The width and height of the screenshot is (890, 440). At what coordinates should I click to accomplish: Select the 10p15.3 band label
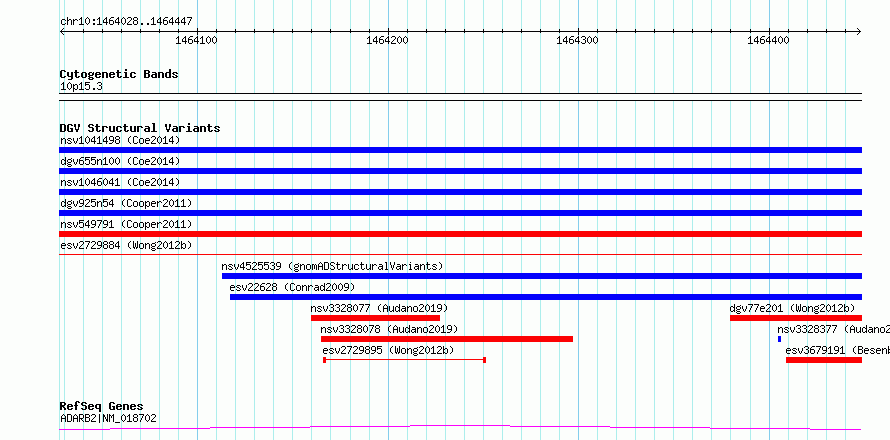pos(81,87)
